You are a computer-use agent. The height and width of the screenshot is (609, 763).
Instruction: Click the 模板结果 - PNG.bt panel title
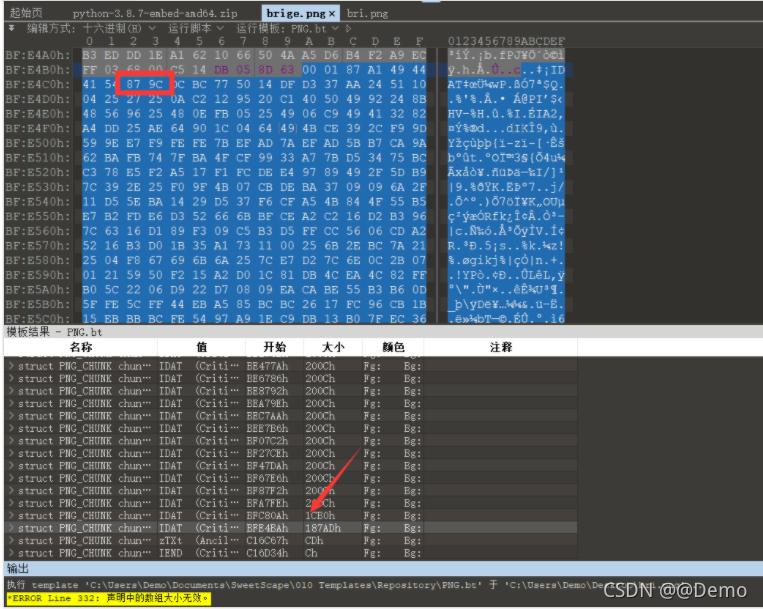pyautogui.click(x=54, y=332)
